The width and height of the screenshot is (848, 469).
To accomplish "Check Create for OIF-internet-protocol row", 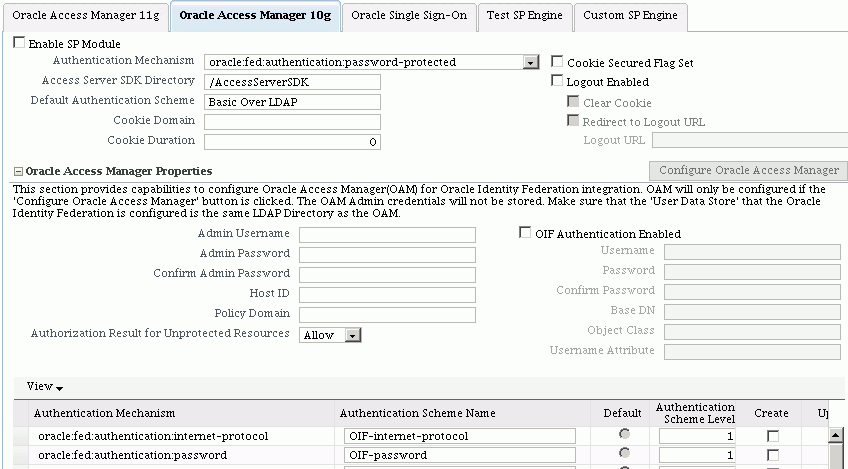I will (x=773, y=436).
